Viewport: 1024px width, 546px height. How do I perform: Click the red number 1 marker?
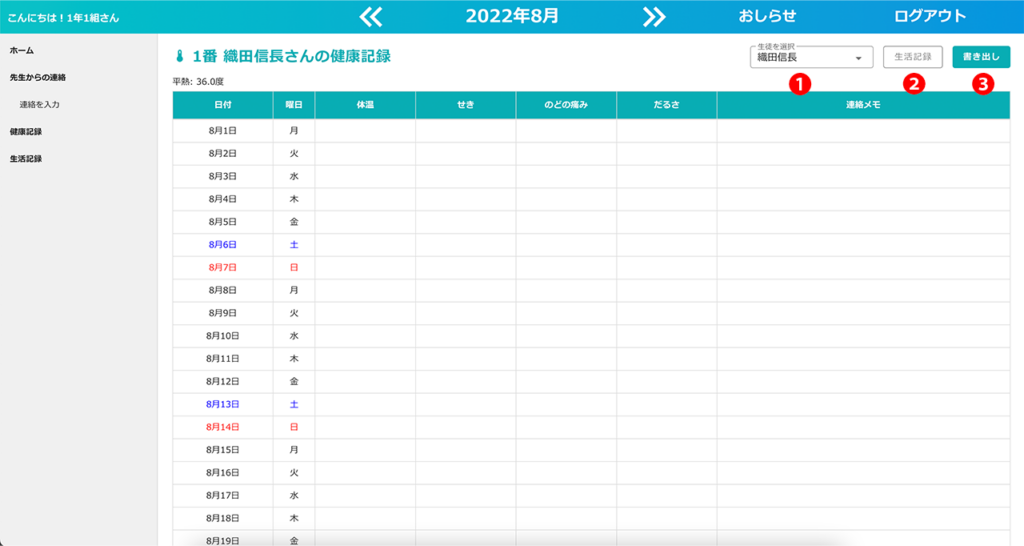798,84
